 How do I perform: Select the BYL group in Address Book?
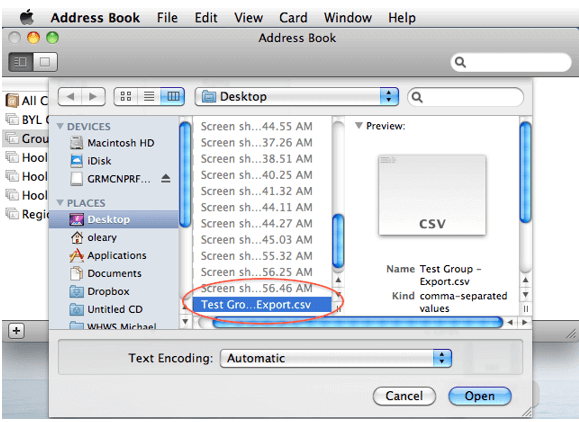[x=26, y=120]
